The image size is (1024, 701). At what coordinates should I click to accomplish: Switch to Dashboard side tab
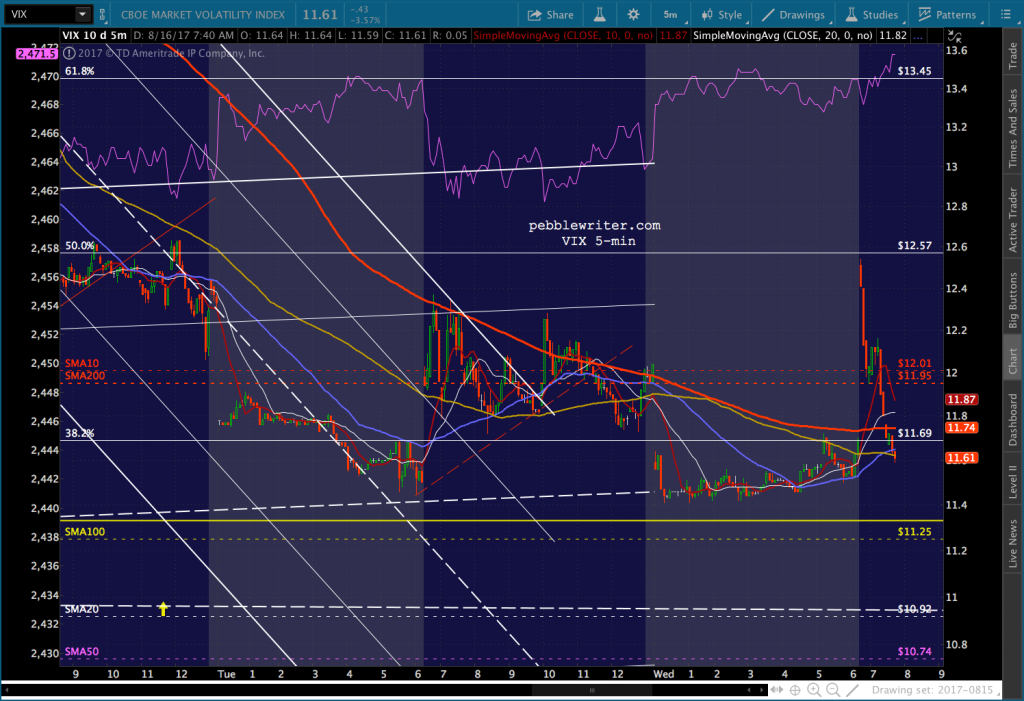(1013, 420)
